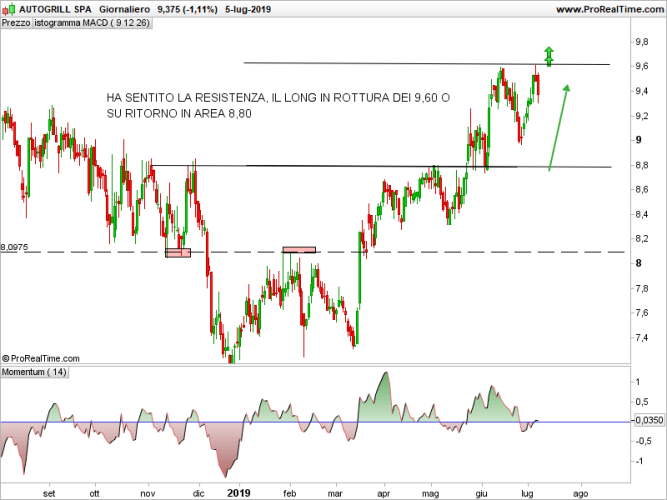This screenshot has width=667, height=500.
Task: Click the 2019 year marker on time axis
Action: pyautogui.click(x=239, y=492)
